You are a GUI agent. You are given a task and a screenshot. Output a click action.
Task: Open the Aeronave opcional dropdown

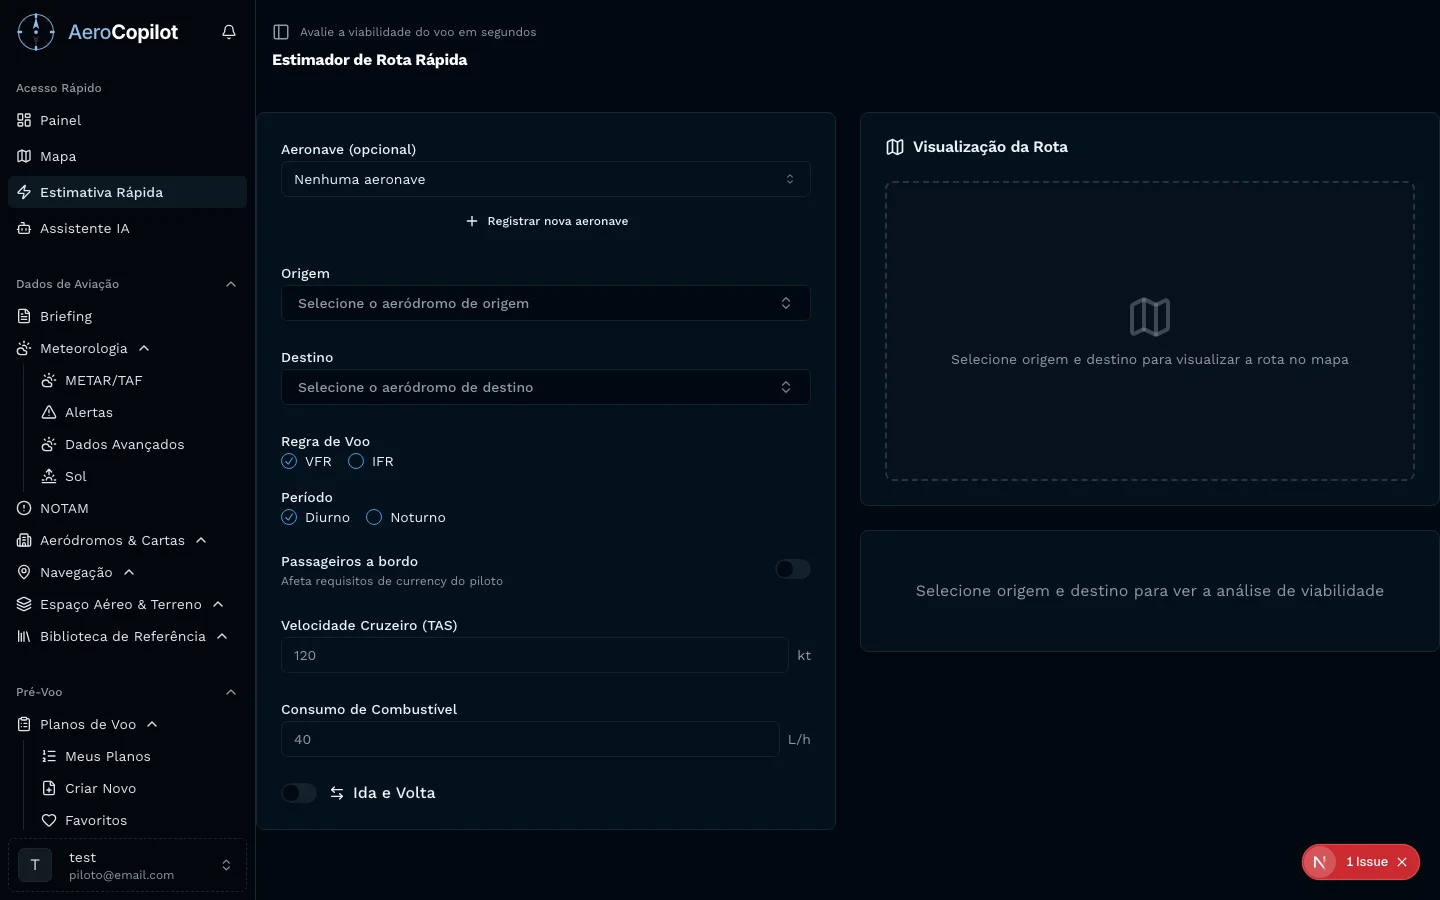[546, 179]
